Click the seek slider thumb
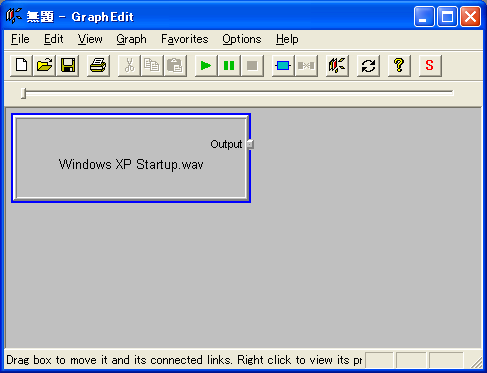 tap(23, 93)
